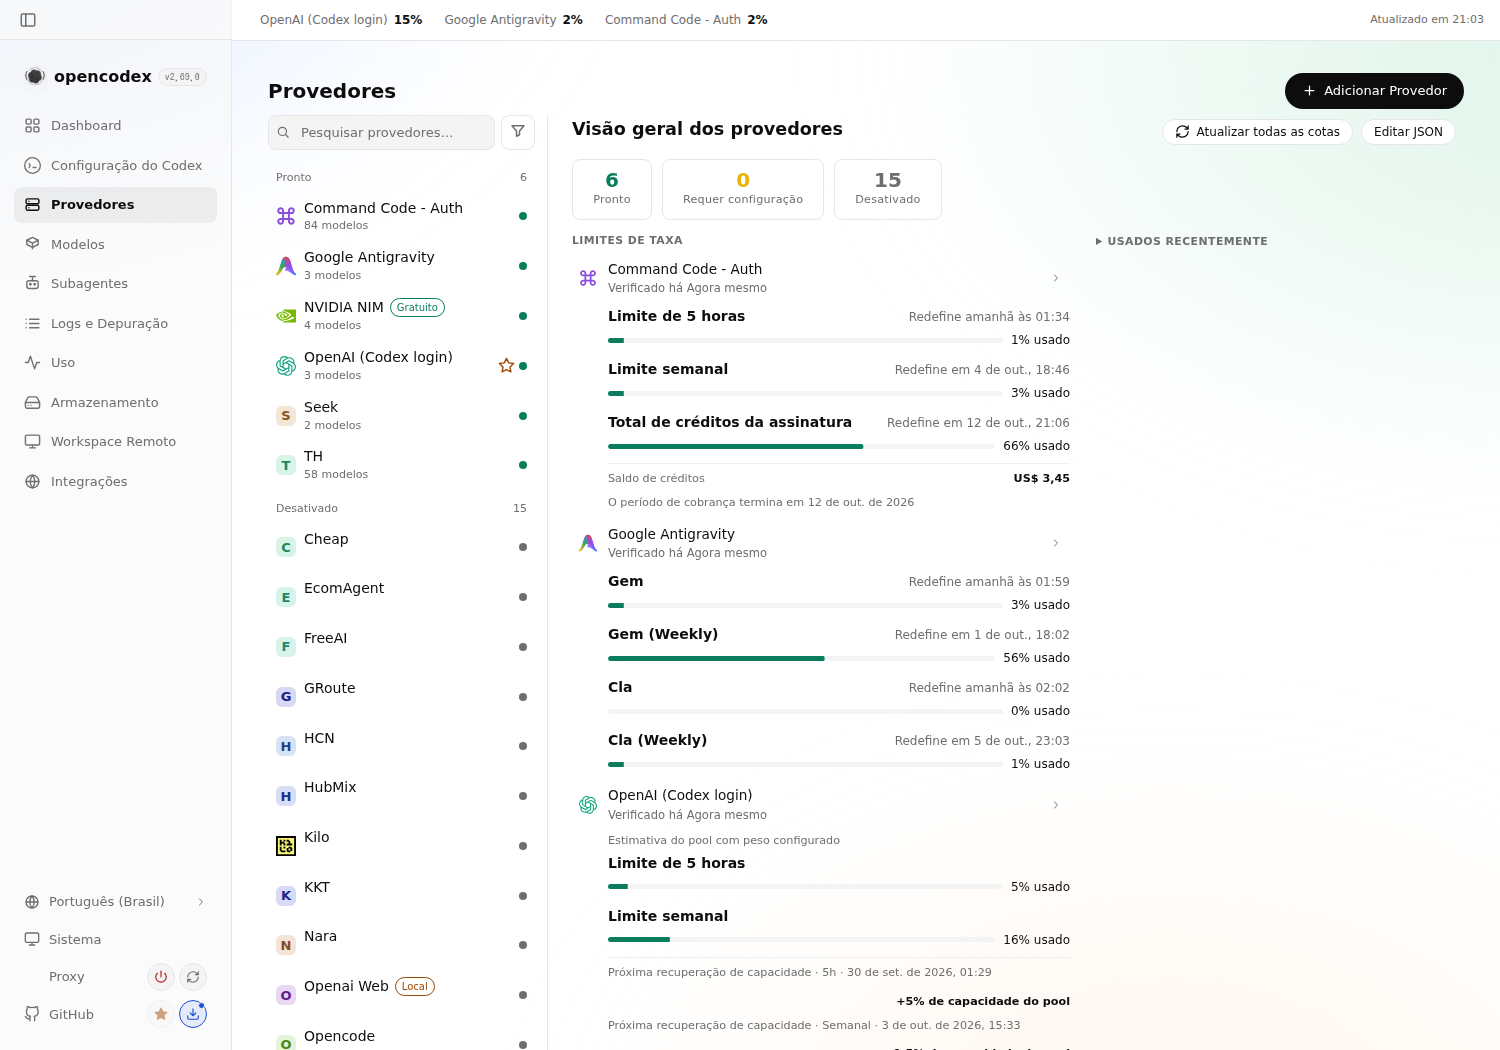
Task: Click the Adicionar Provedor button
Action: tap(1374, 91)
